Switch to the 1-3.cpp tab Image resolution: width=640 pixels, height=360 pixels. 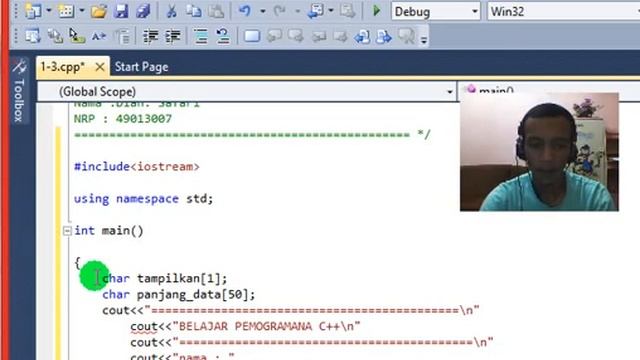[x=63, y=67]
